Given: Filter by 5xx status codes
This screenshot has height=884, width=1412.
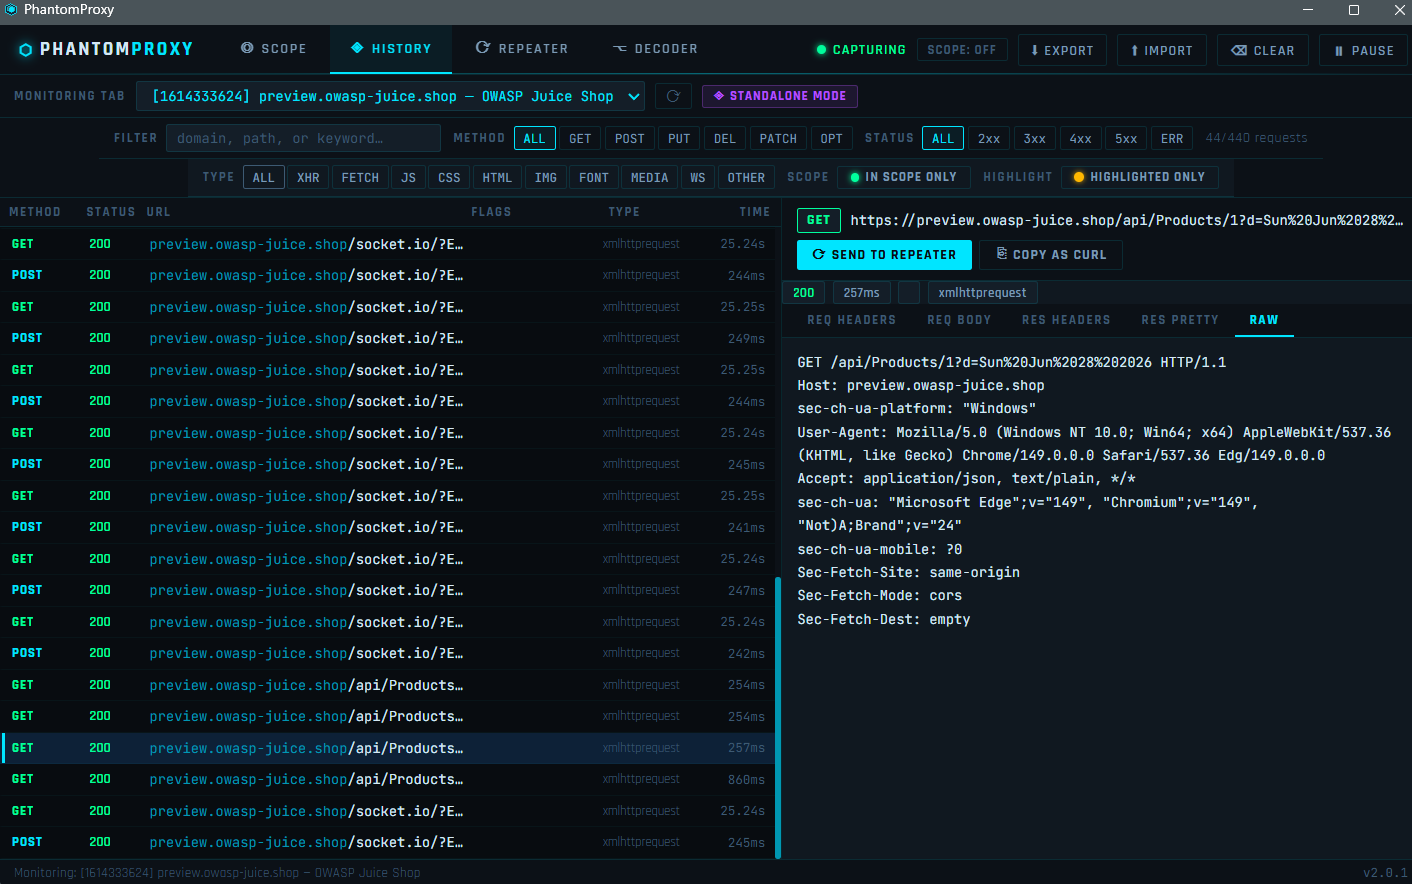Looking at the screenshot, I should [x=1126, y=138].
